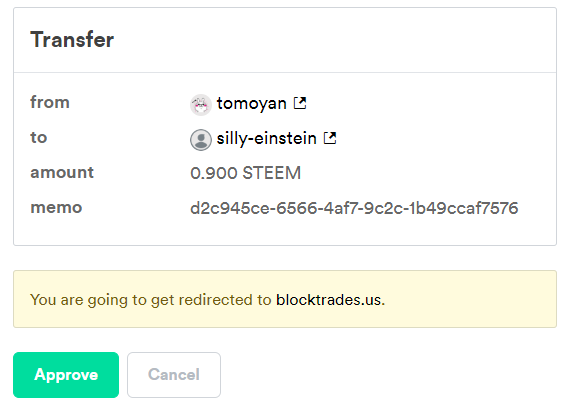567x404 pixels.
Task: Click tomoyan's bunny avatar image
Action: pos(201,105)
